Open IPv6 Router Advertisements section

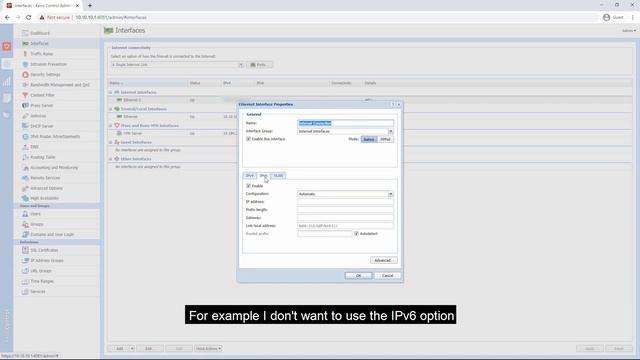[x=55, y=136]
